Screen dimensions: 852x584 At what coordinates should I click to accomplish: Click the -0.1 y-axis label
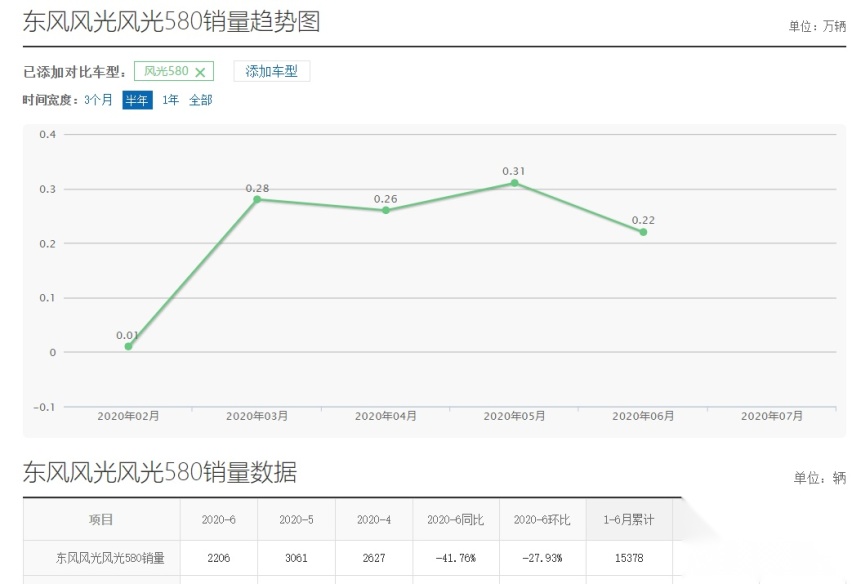point(45,407)
